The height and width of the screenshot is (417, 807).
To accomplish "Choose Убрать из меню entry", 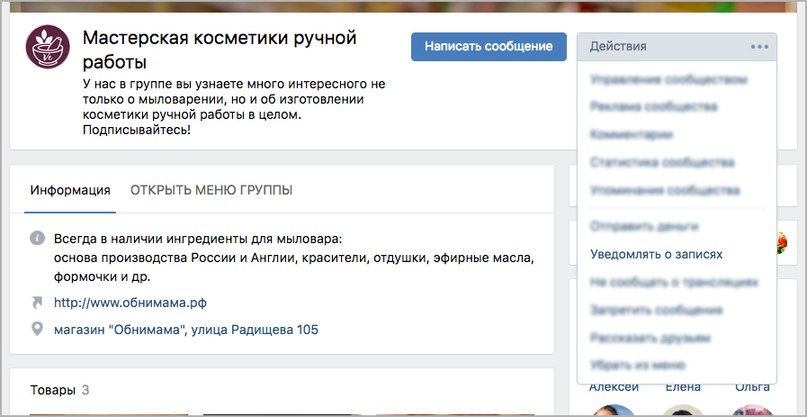I will point(638,365).
